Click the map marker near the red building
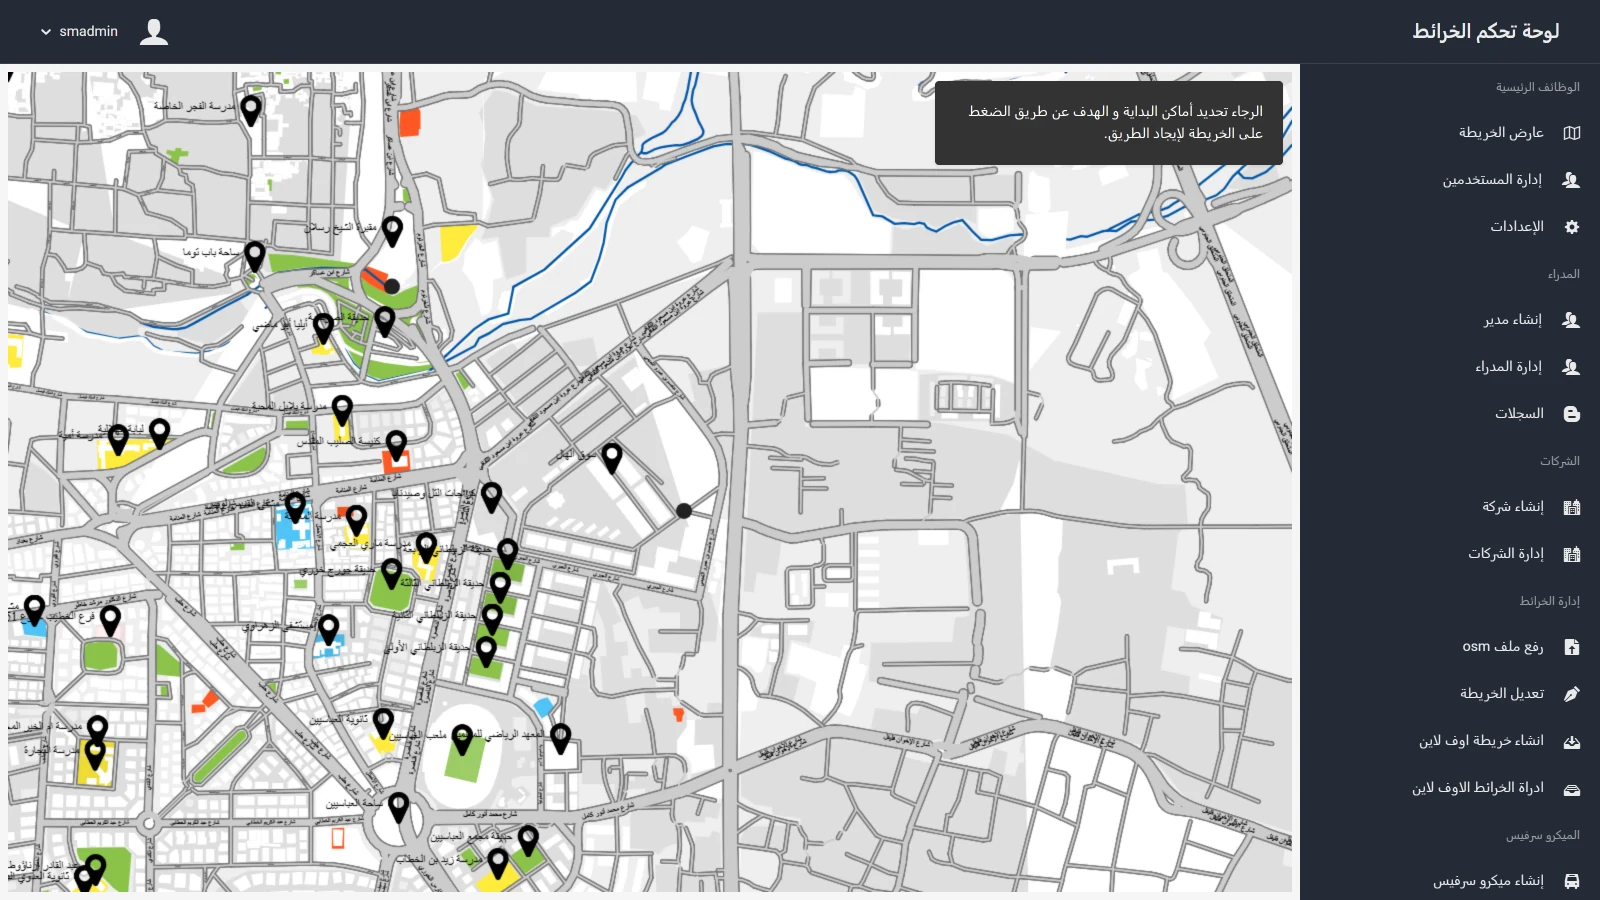Image resolution: width=1600 pixels, height=900 pixels. pos(396,445)
